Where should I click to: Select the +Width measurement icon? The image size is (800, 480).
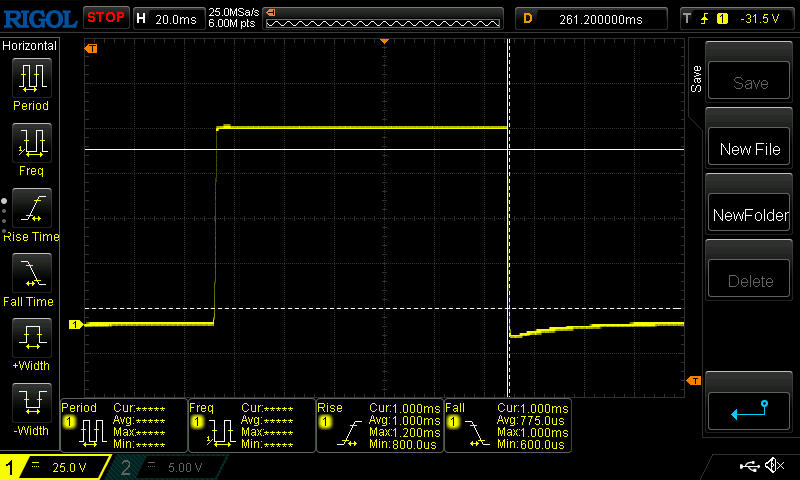tap(30, 337)
